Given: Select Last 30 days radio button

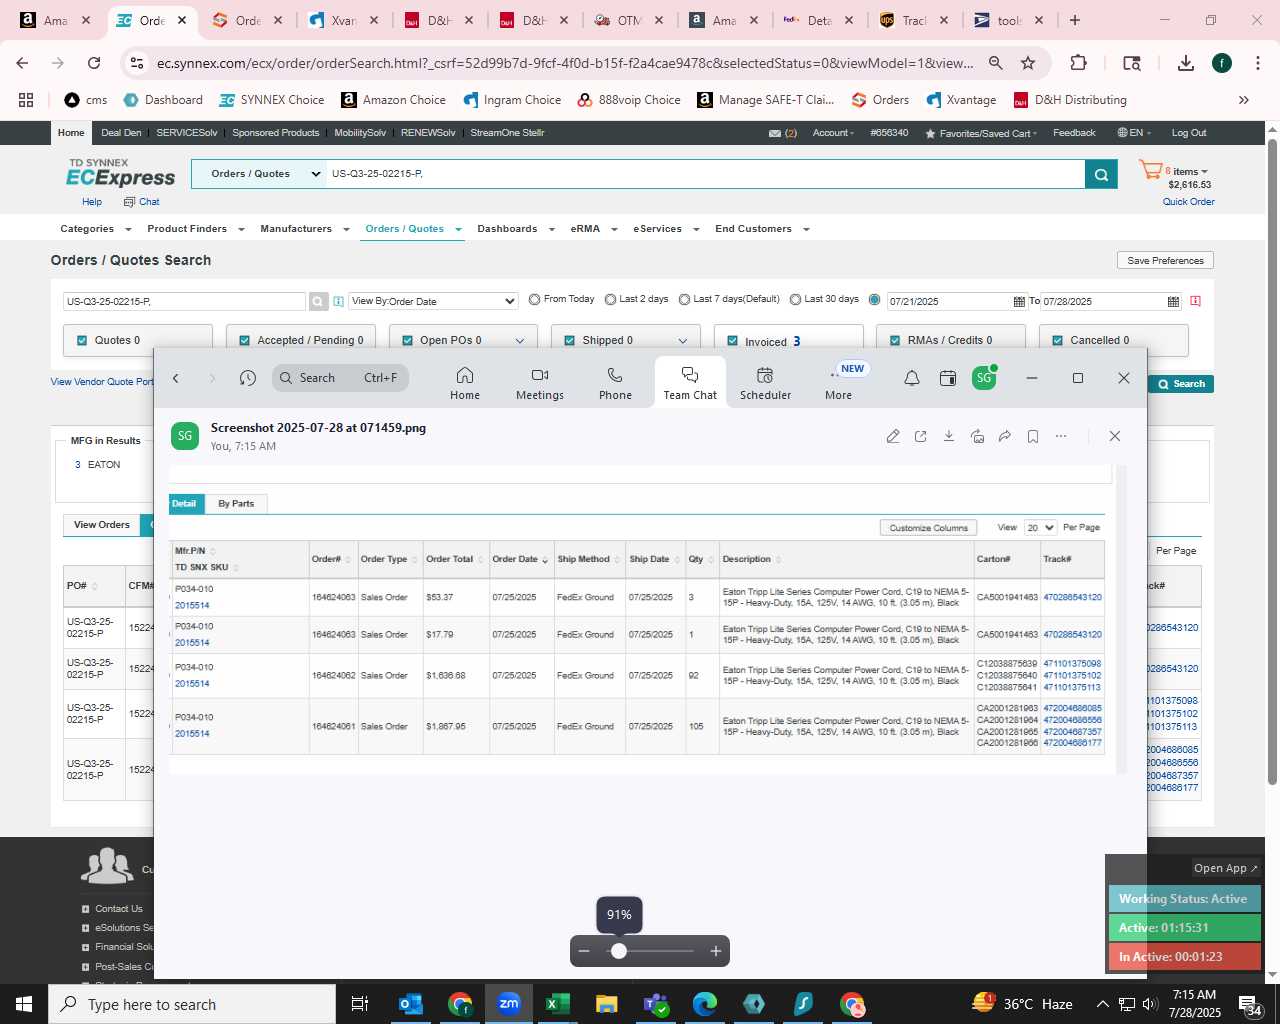Looking at the screenshot, I should click(796, 299).
